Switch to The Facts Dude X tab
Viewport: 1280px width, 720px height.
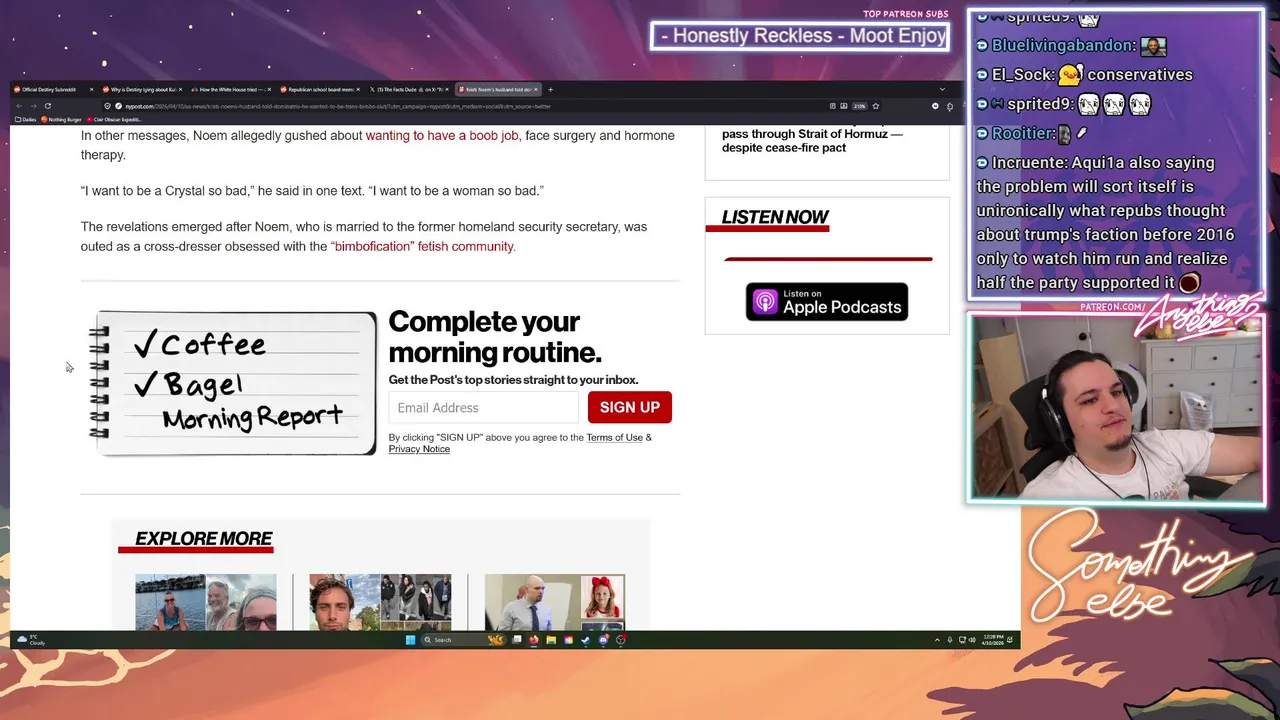click(408, 89)
